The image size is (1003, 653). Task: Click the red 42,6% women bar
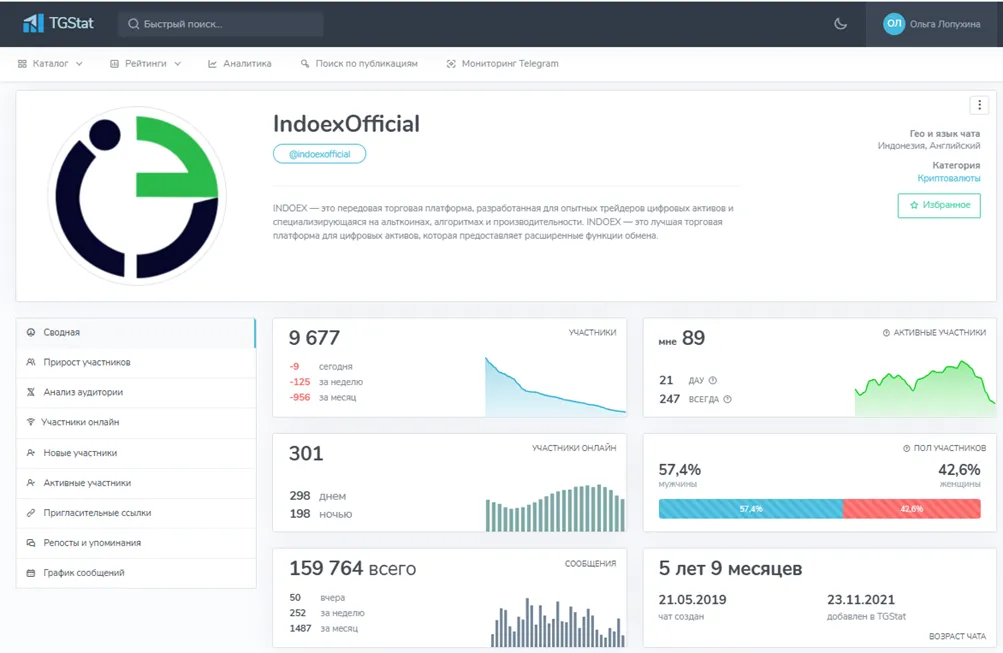(912, 509)
